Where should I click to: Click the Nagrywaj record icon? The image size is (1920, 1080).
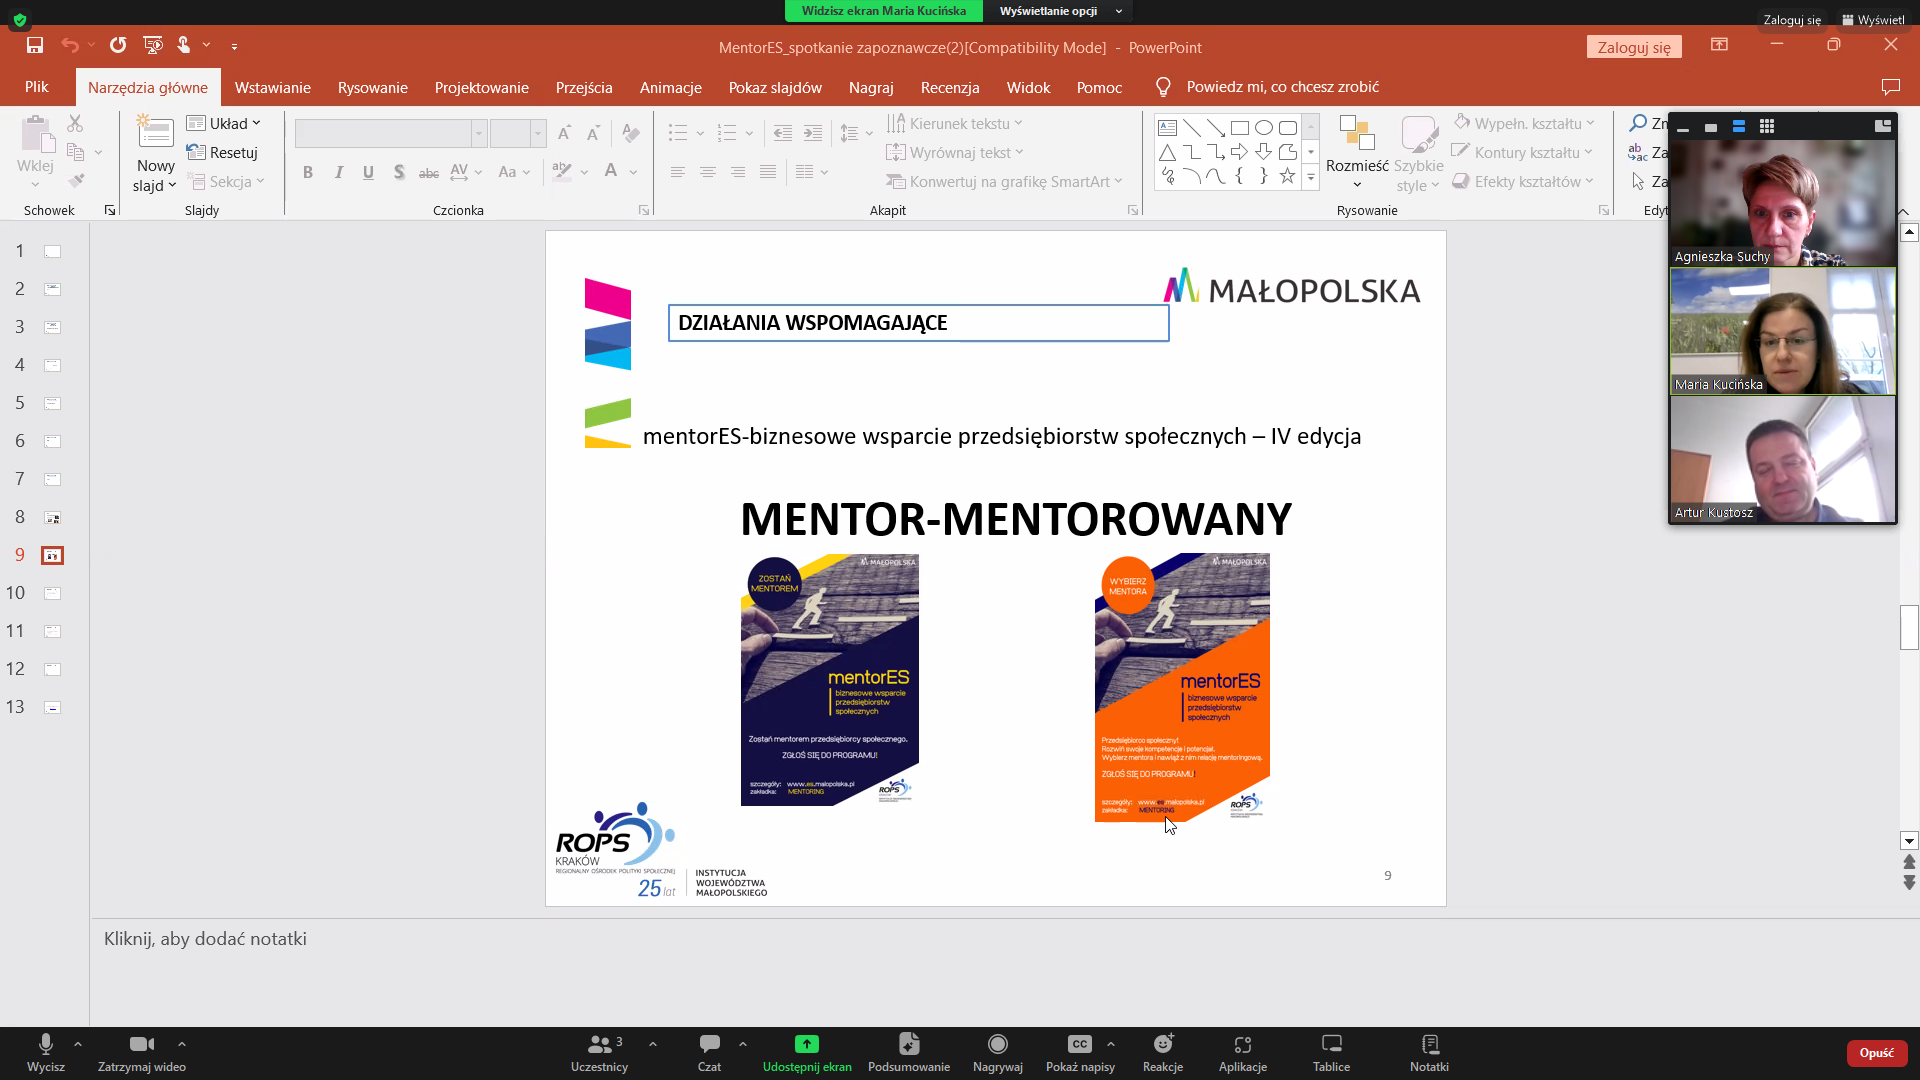coord(997,1044)
